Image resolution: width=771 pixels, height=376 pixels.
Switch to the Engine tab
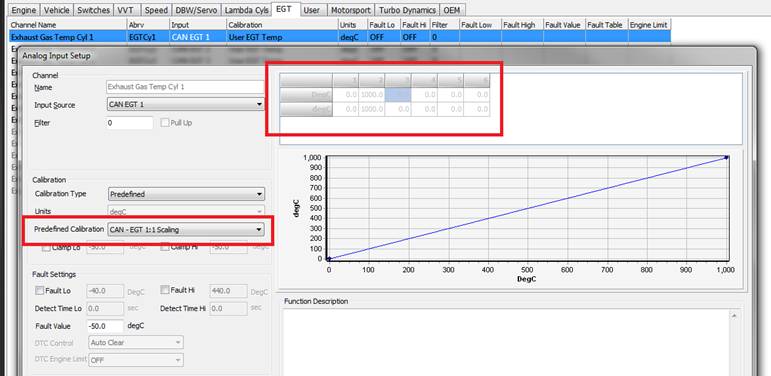click(x=24, y=10)
